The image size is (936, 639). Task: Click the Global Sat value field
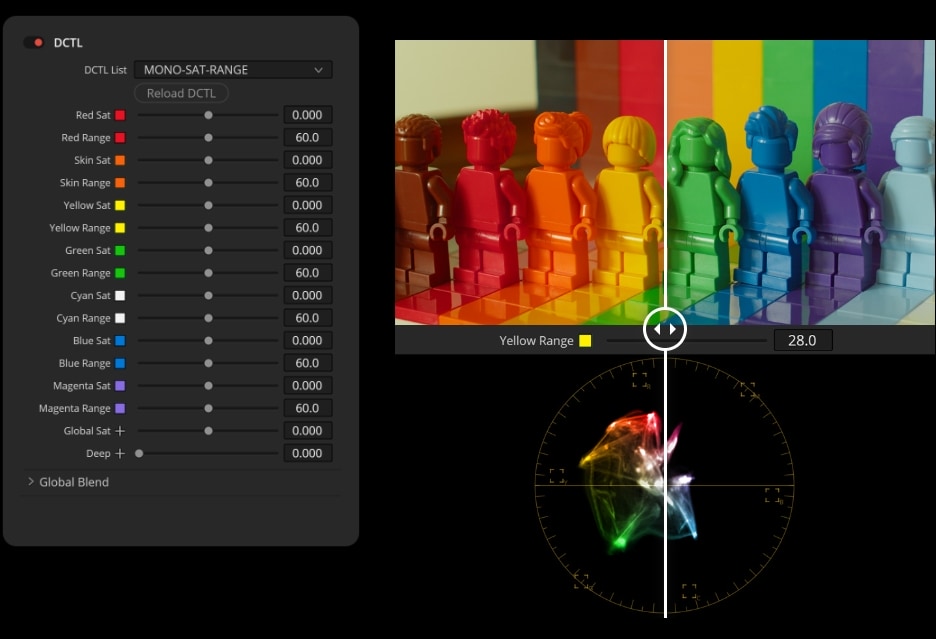[x=307, y=431]
